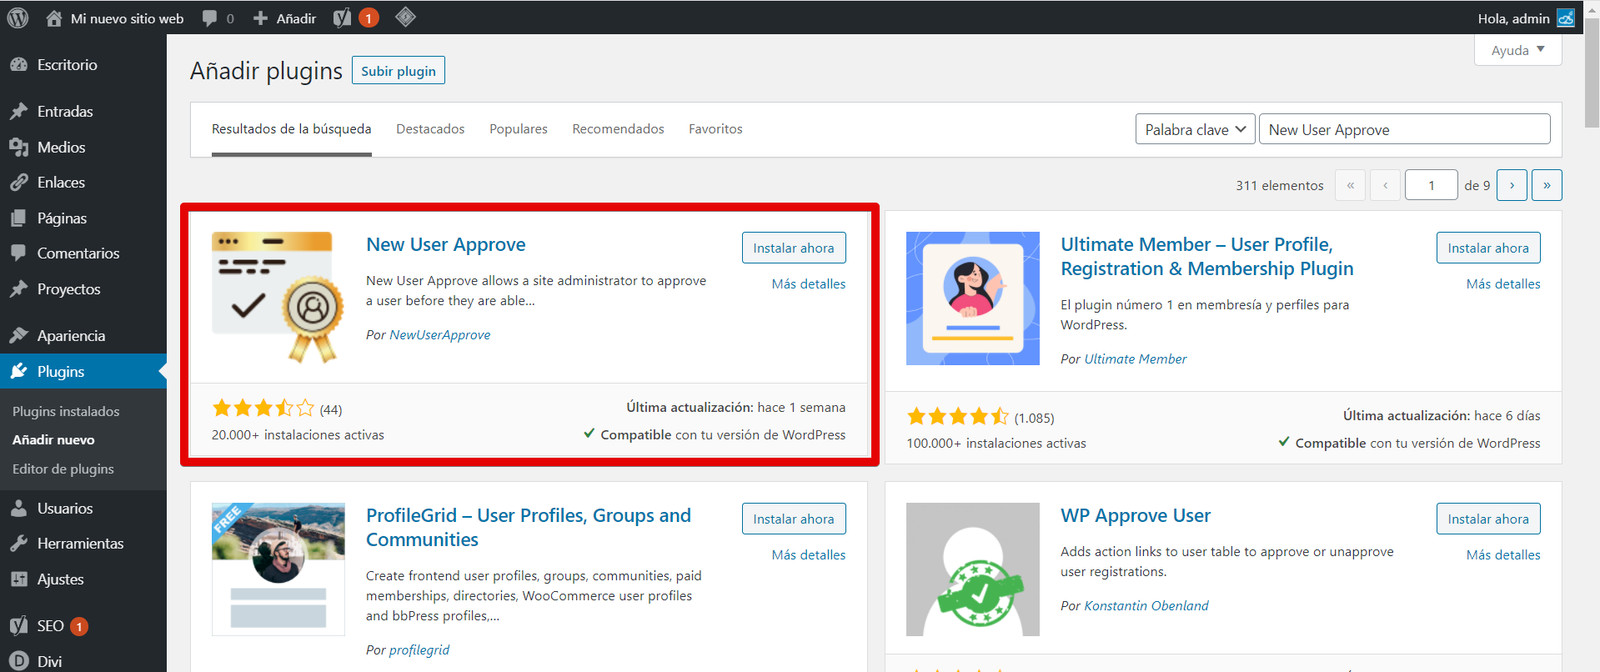
Task: Open Más detalles for ProfileGrid
Action: click(808, 555)
